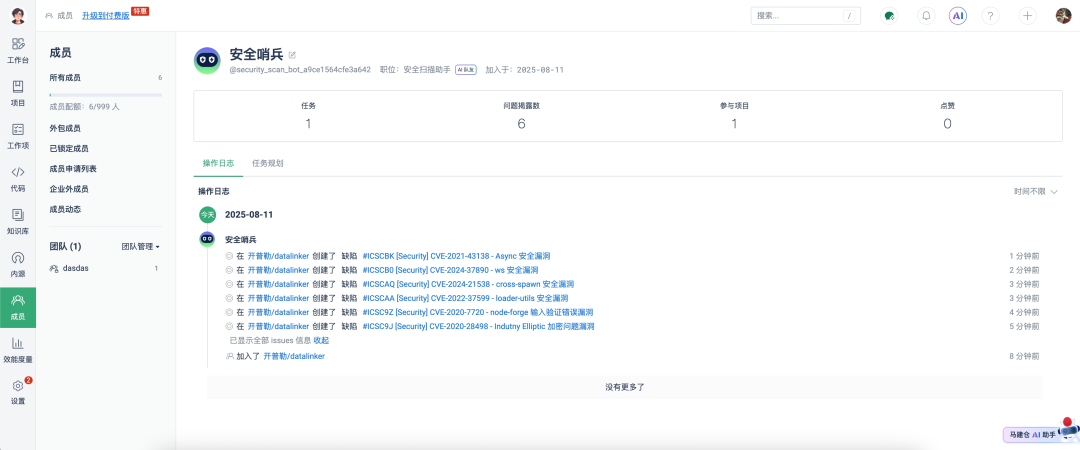This screenshot has height=450, width=1080.
Task: Expand the 时间不限 time filter dropdown
Action: (x=1035, y=192)
